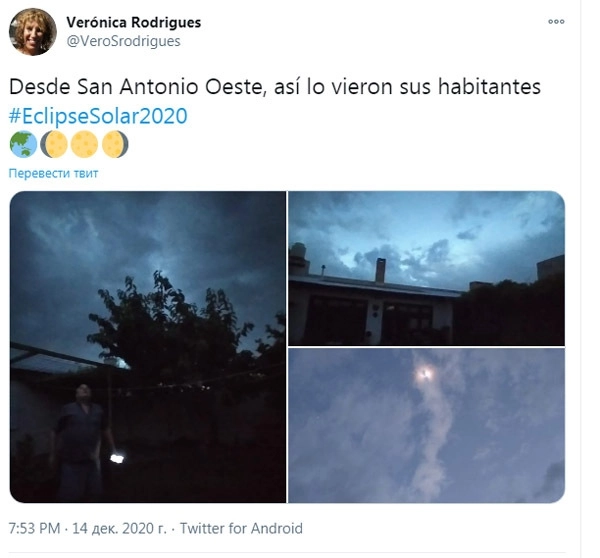
Task: Click the eclipsed sun in bottom photo
Action: pos(425,373)
